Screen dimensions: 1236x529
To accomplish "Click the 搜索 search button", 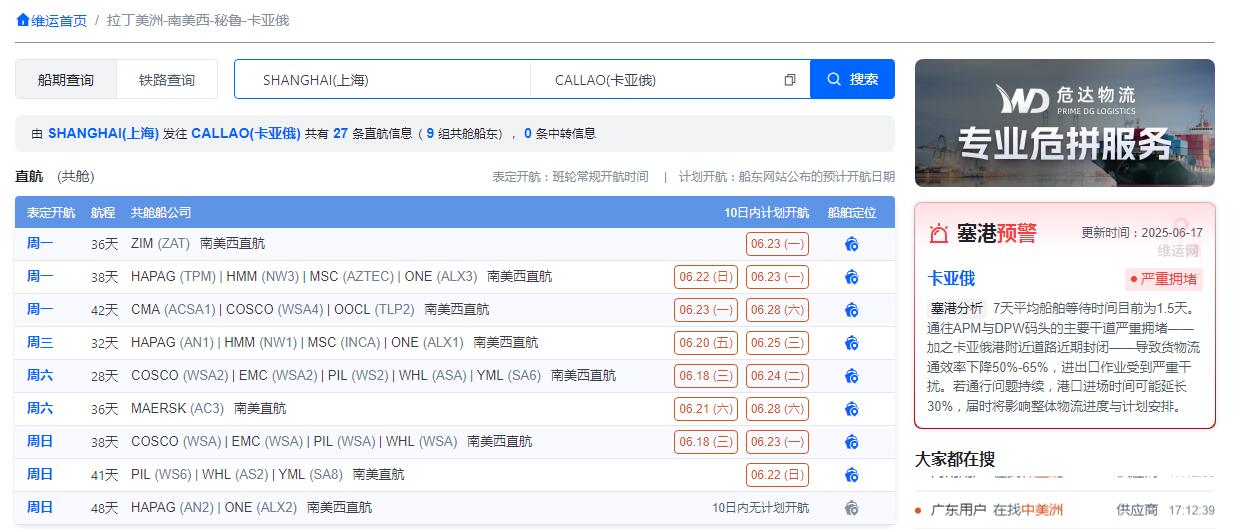I will click(x=852, y=80).
